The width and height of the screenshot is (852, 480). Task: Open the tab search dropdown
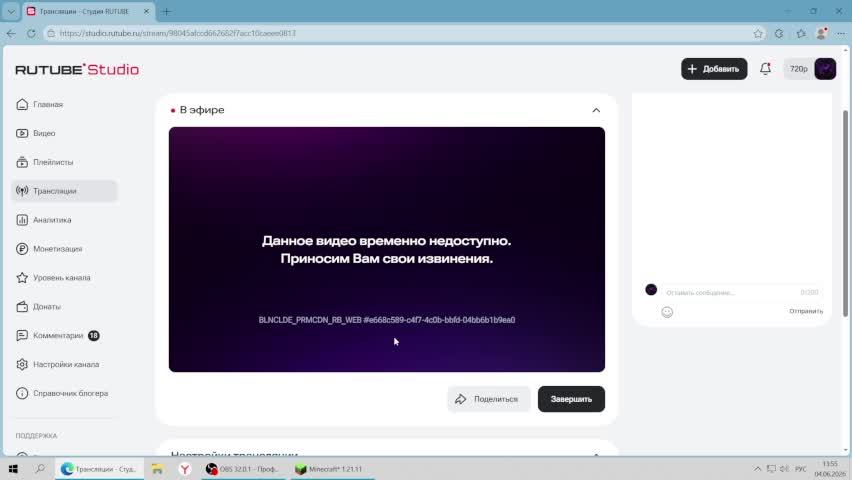(11, 11)
